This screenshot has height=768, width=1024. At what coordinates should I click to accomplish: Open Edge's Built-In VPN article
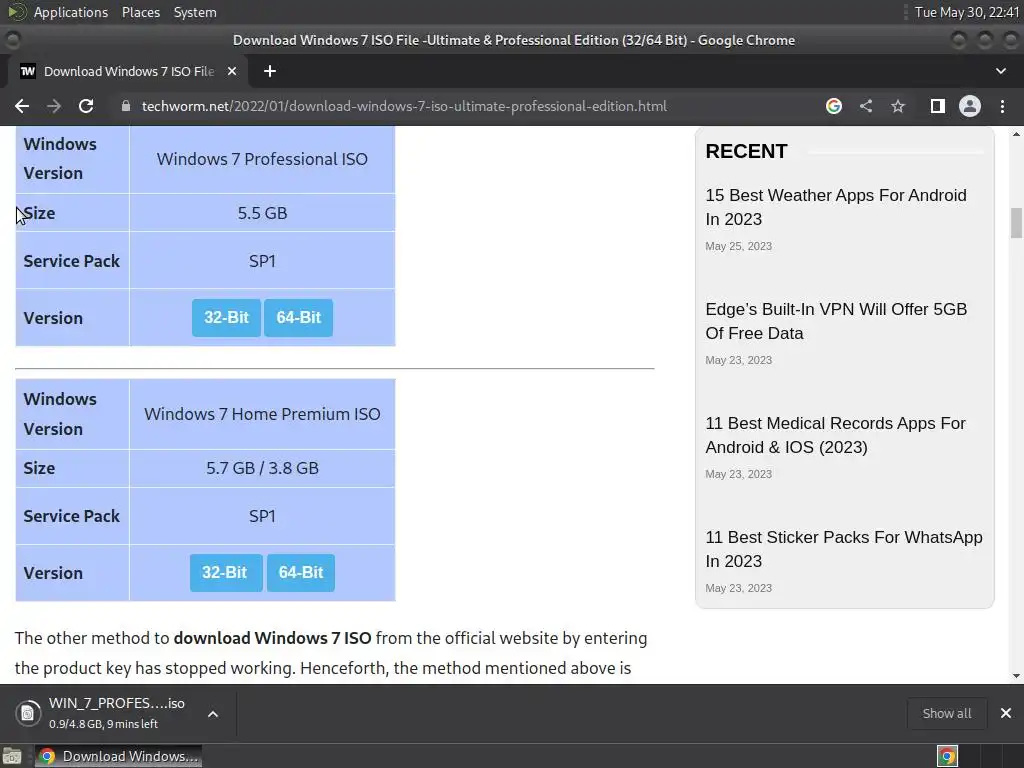836,321
